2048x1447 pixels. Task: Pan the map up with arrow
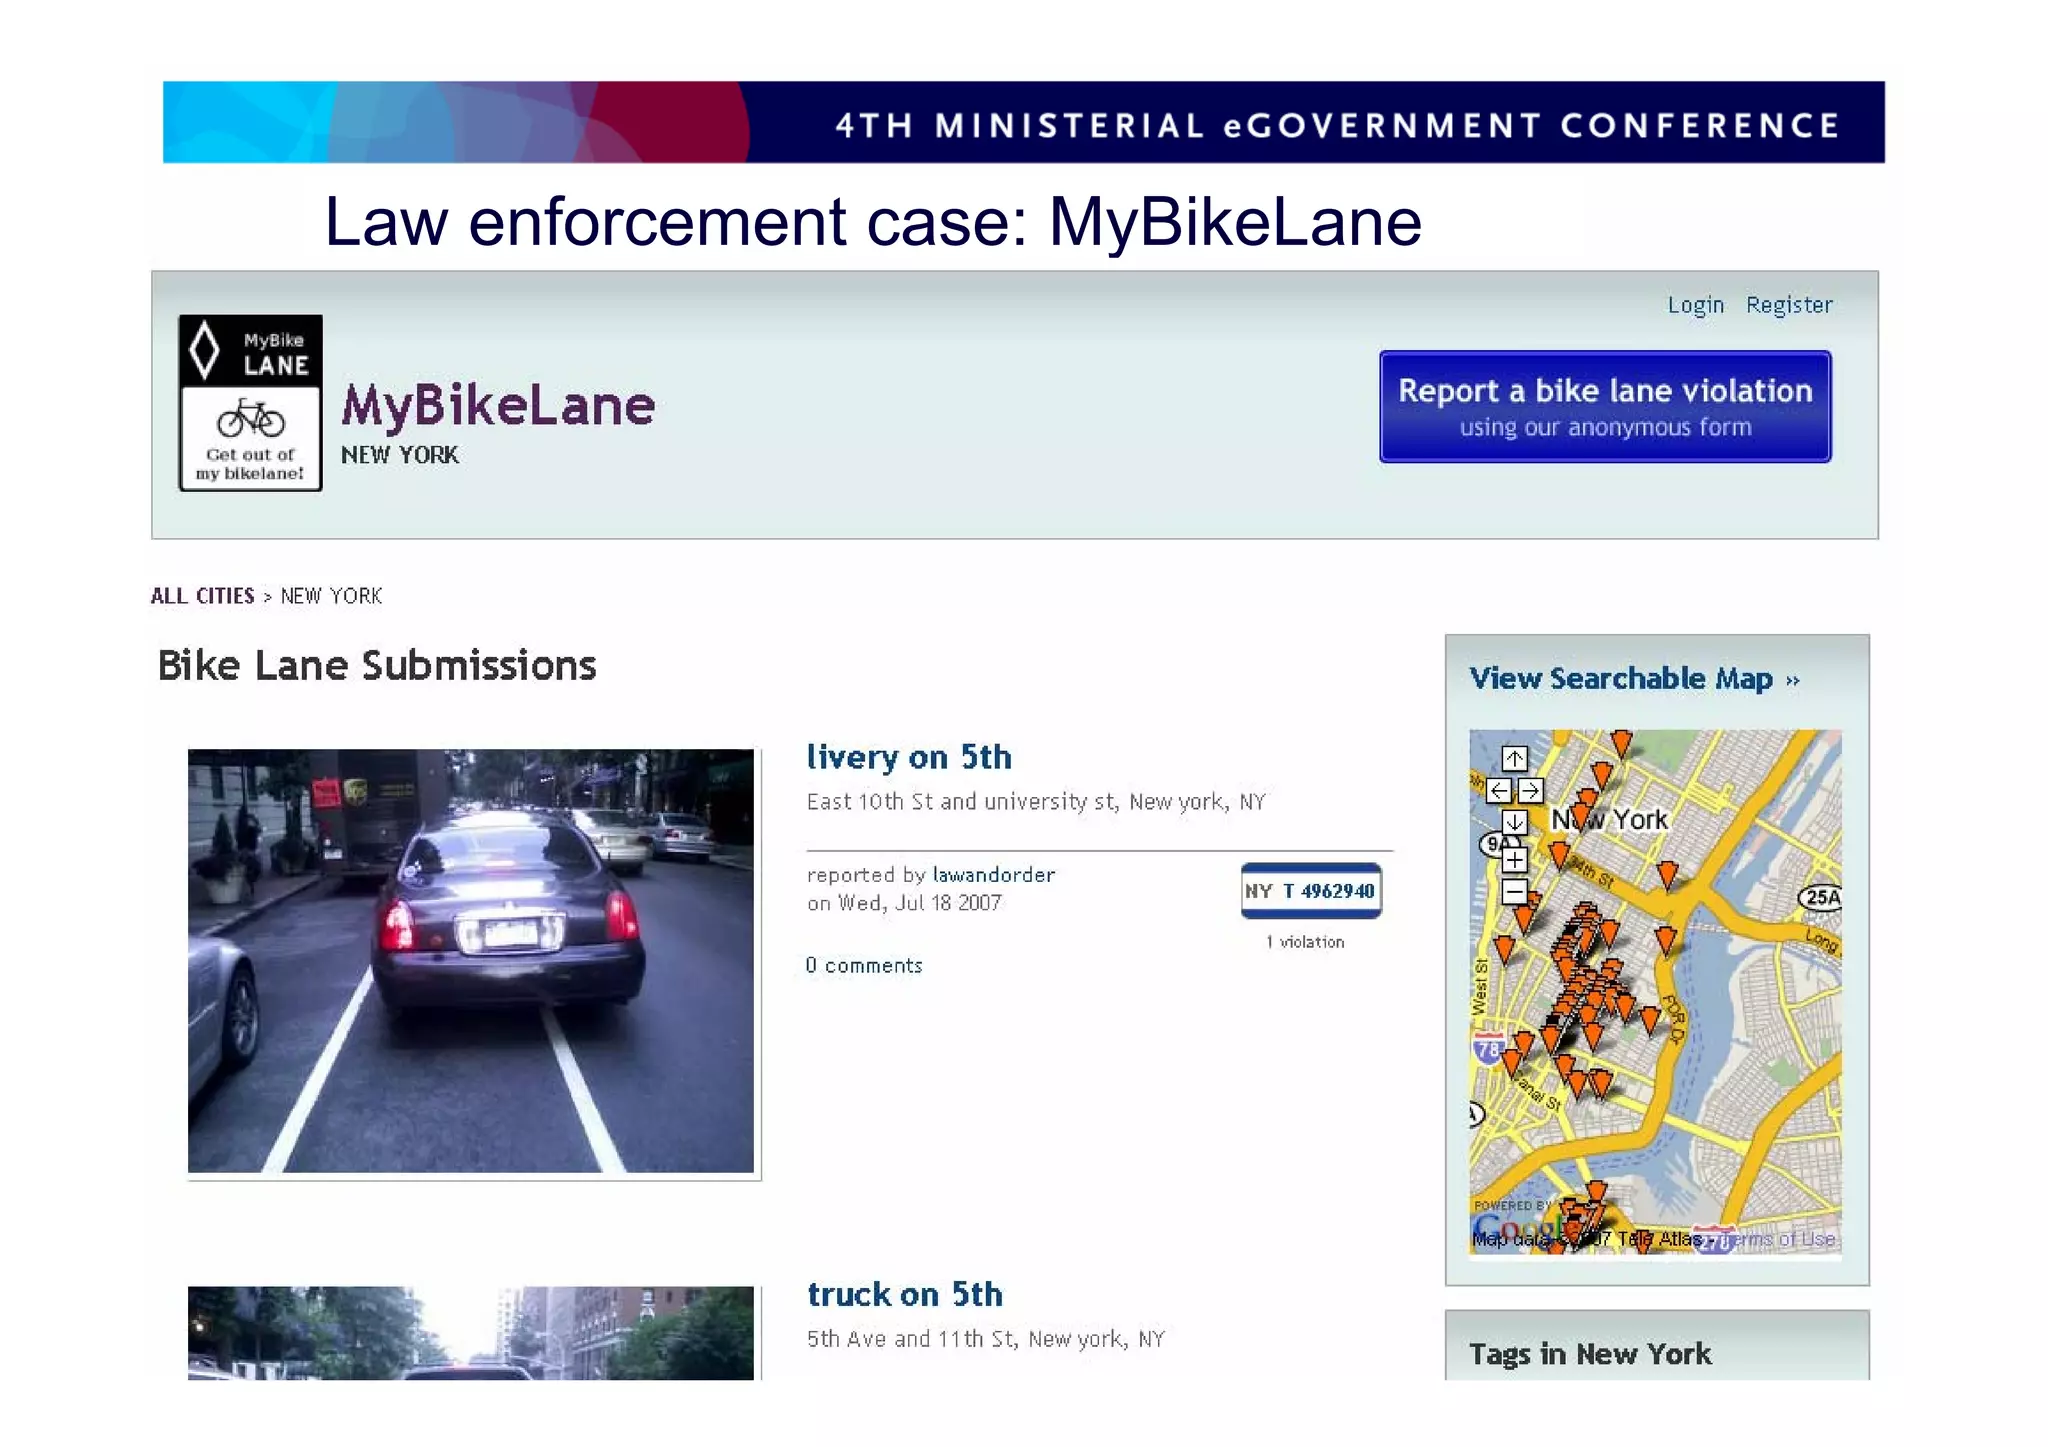coord(1514,759)
